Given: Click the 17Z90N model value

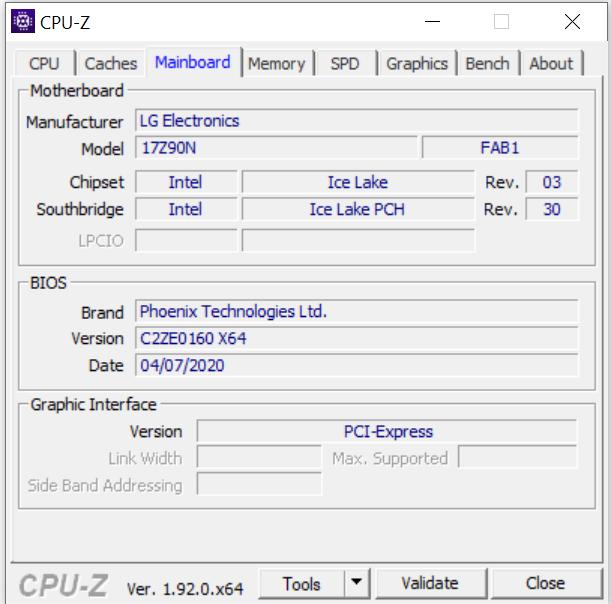Looking at the screenshot, I should pos(276,148).
